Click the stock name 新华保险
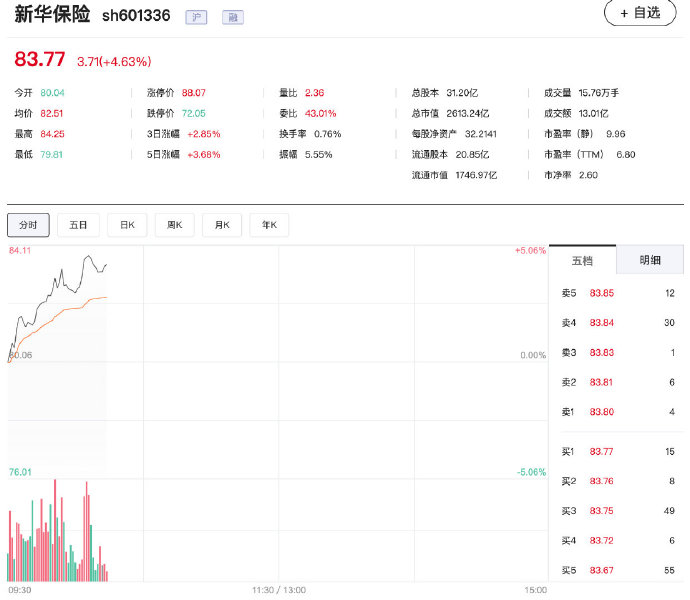 (52, 15)
